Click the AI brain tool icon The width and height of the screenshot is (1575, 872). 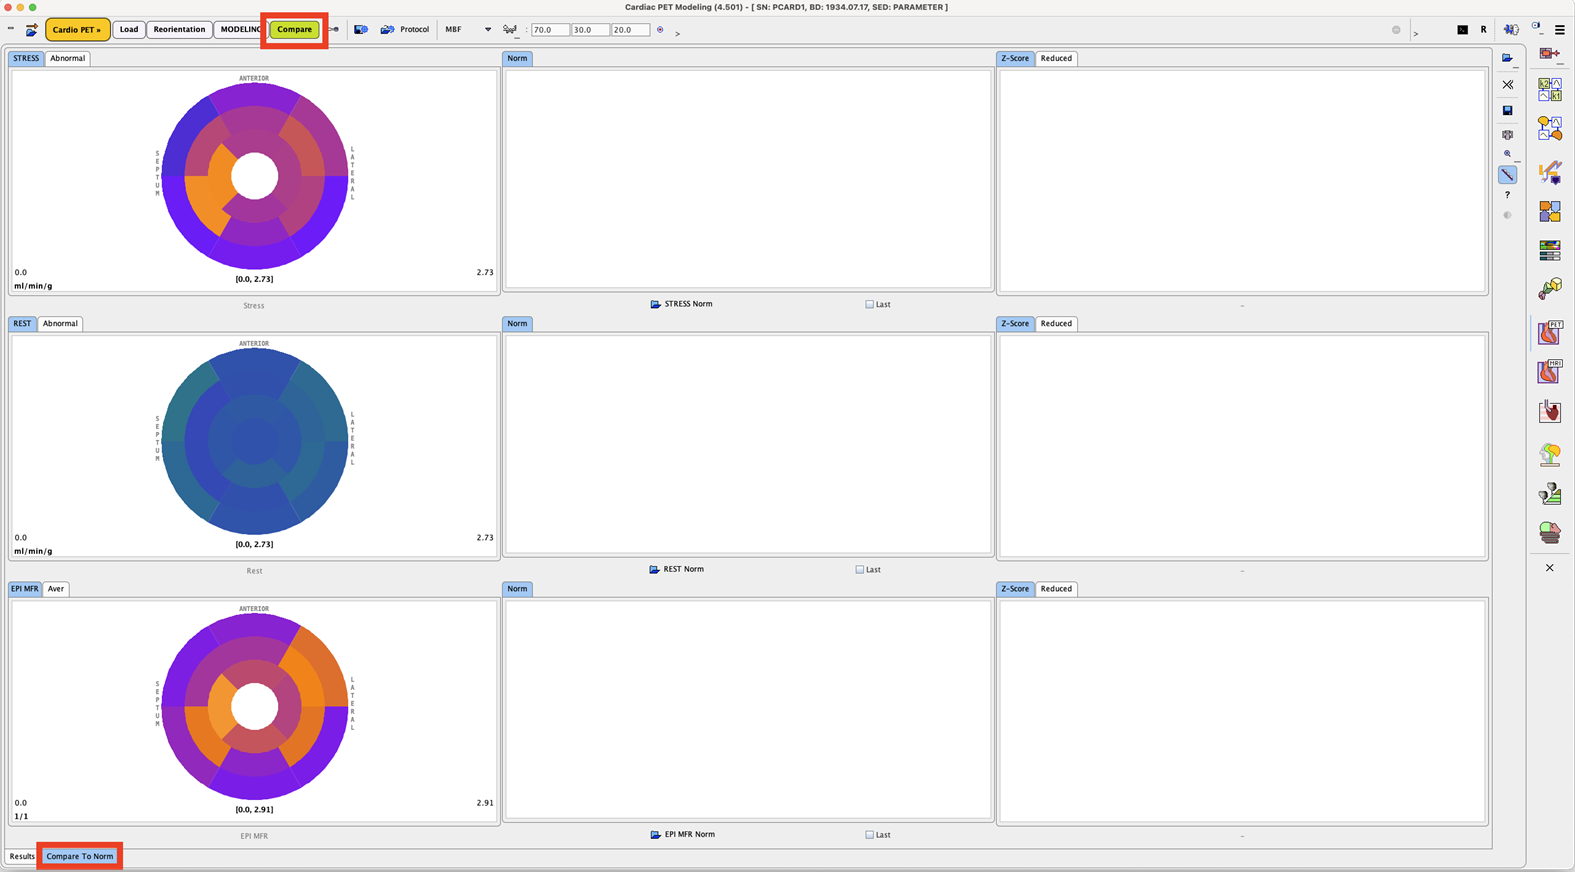click(x=1511, y=30)
